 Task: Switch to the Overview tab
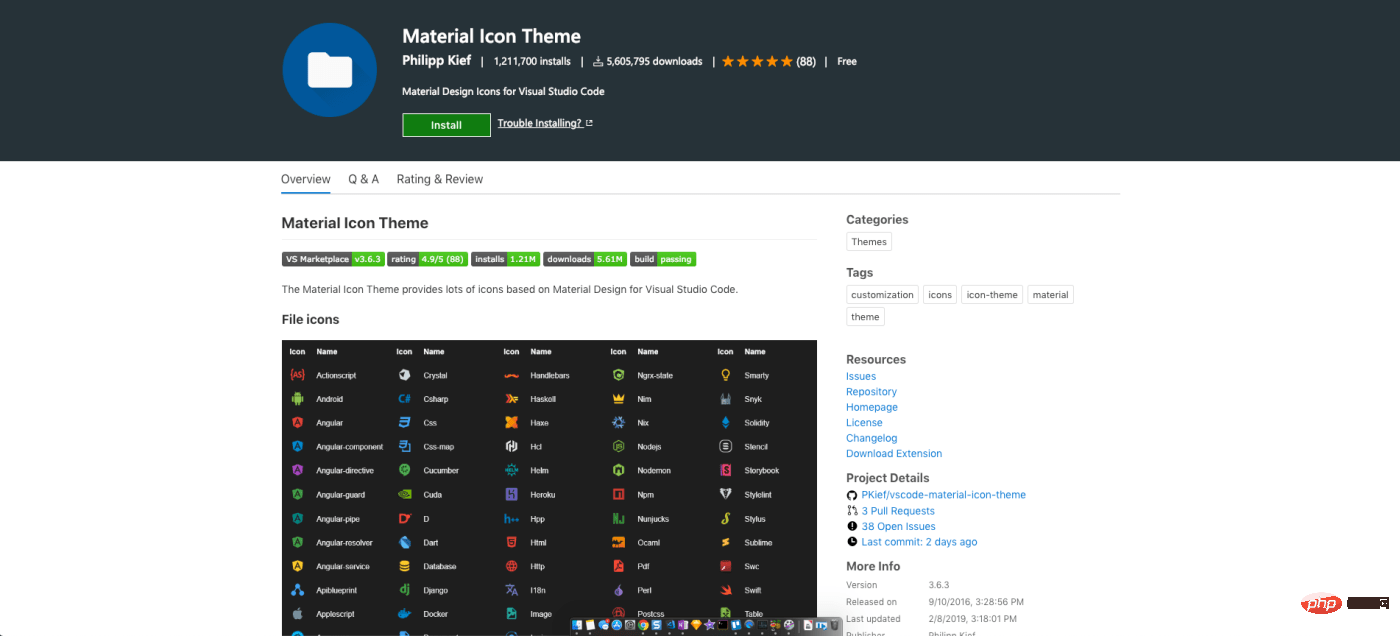[x=306, y=179]
